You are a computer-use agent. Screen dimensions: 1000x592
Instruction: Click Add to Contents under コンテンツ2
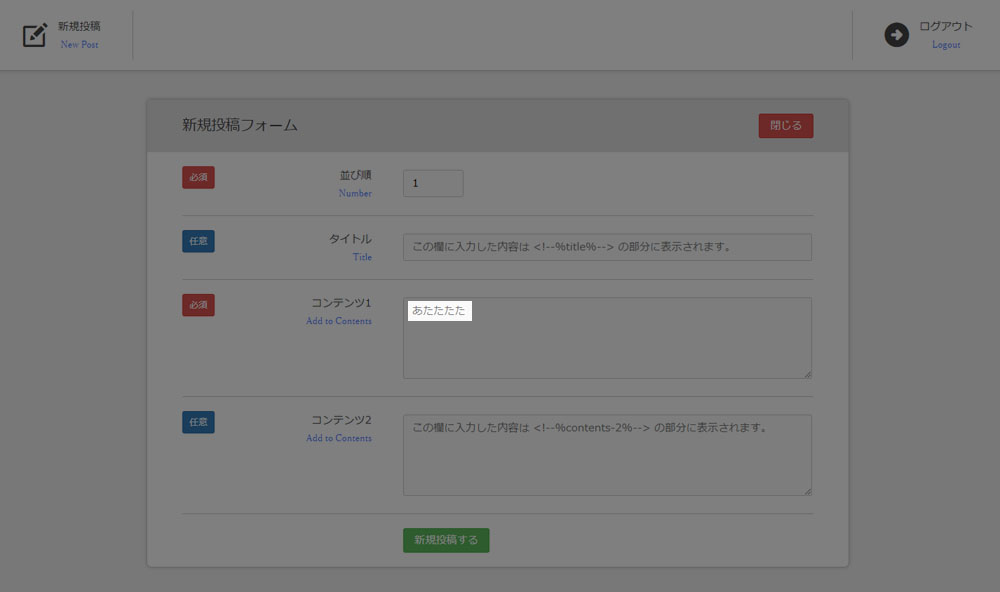pos(339,438)
